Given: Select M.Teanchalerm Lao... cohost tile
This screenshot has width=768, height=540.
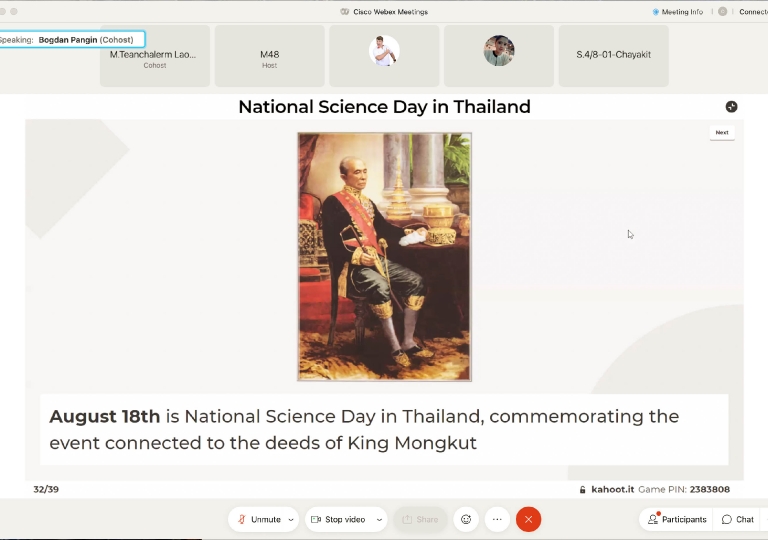Looking at the screenshot, I should pos(155,56).
